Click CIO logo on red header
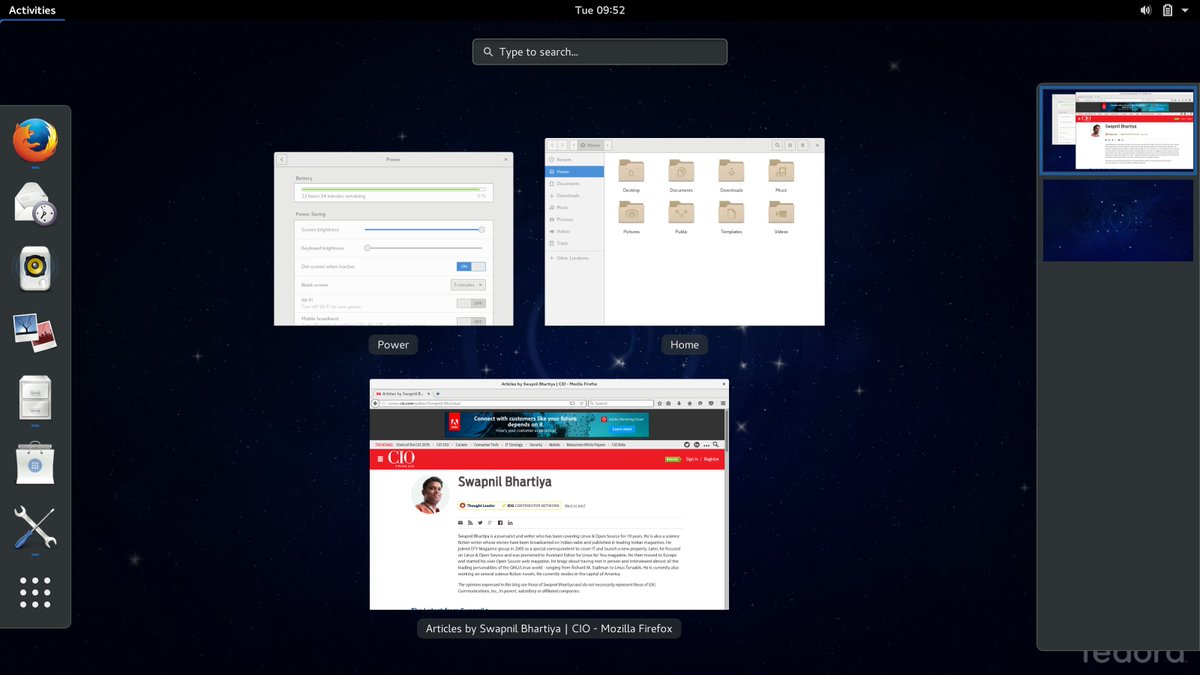This screenshot has height=675, width=1200. (x=401, y=458)
